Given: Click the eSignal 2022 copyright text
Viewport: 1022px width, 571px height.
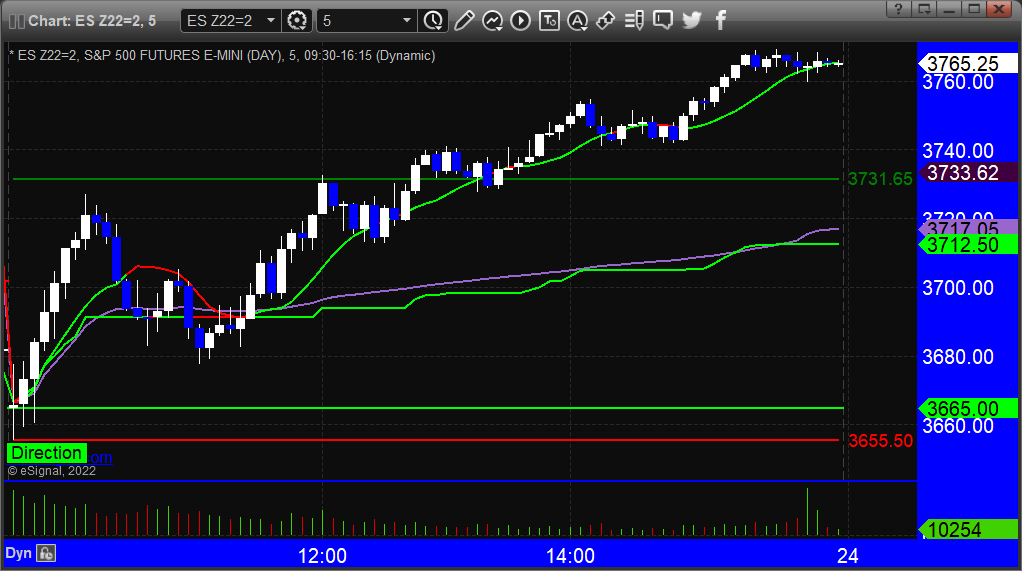Looking at the screenshot, I should pos(51,471).
